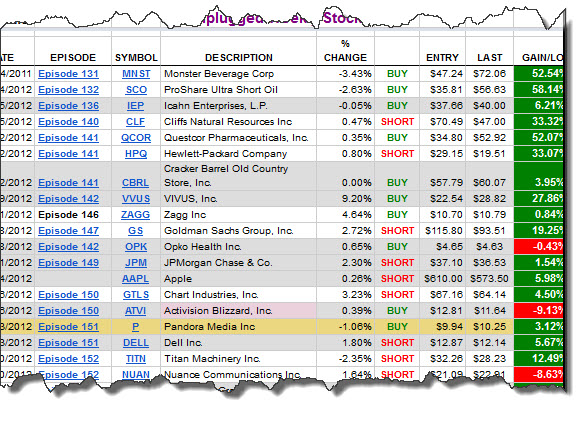Screen dimensions: 587x421
Task: Select the green 27.86% gain cell
Action: coord(539,198)
